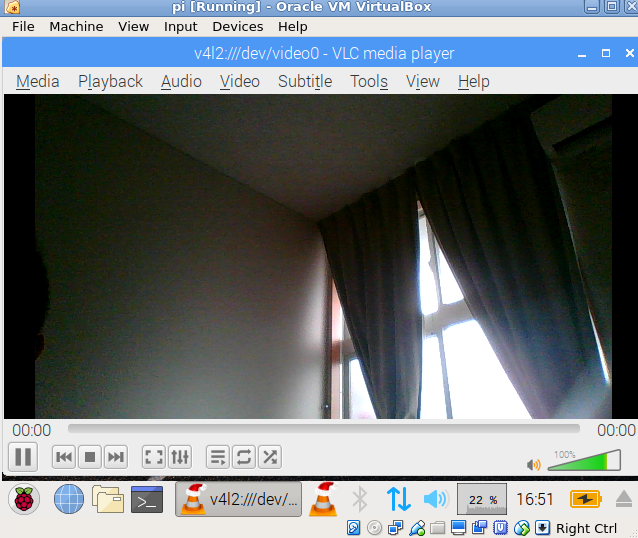Open the Audio menu in VLC

[181, 81]
